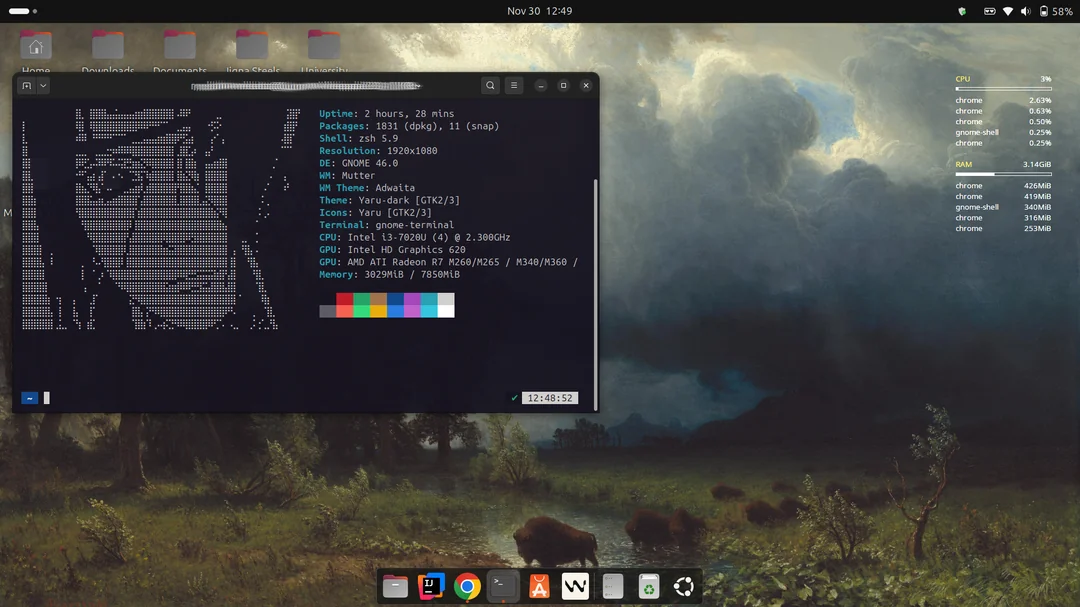
Task: Open the calendar via the date display
Action: [x=539, y=10]
